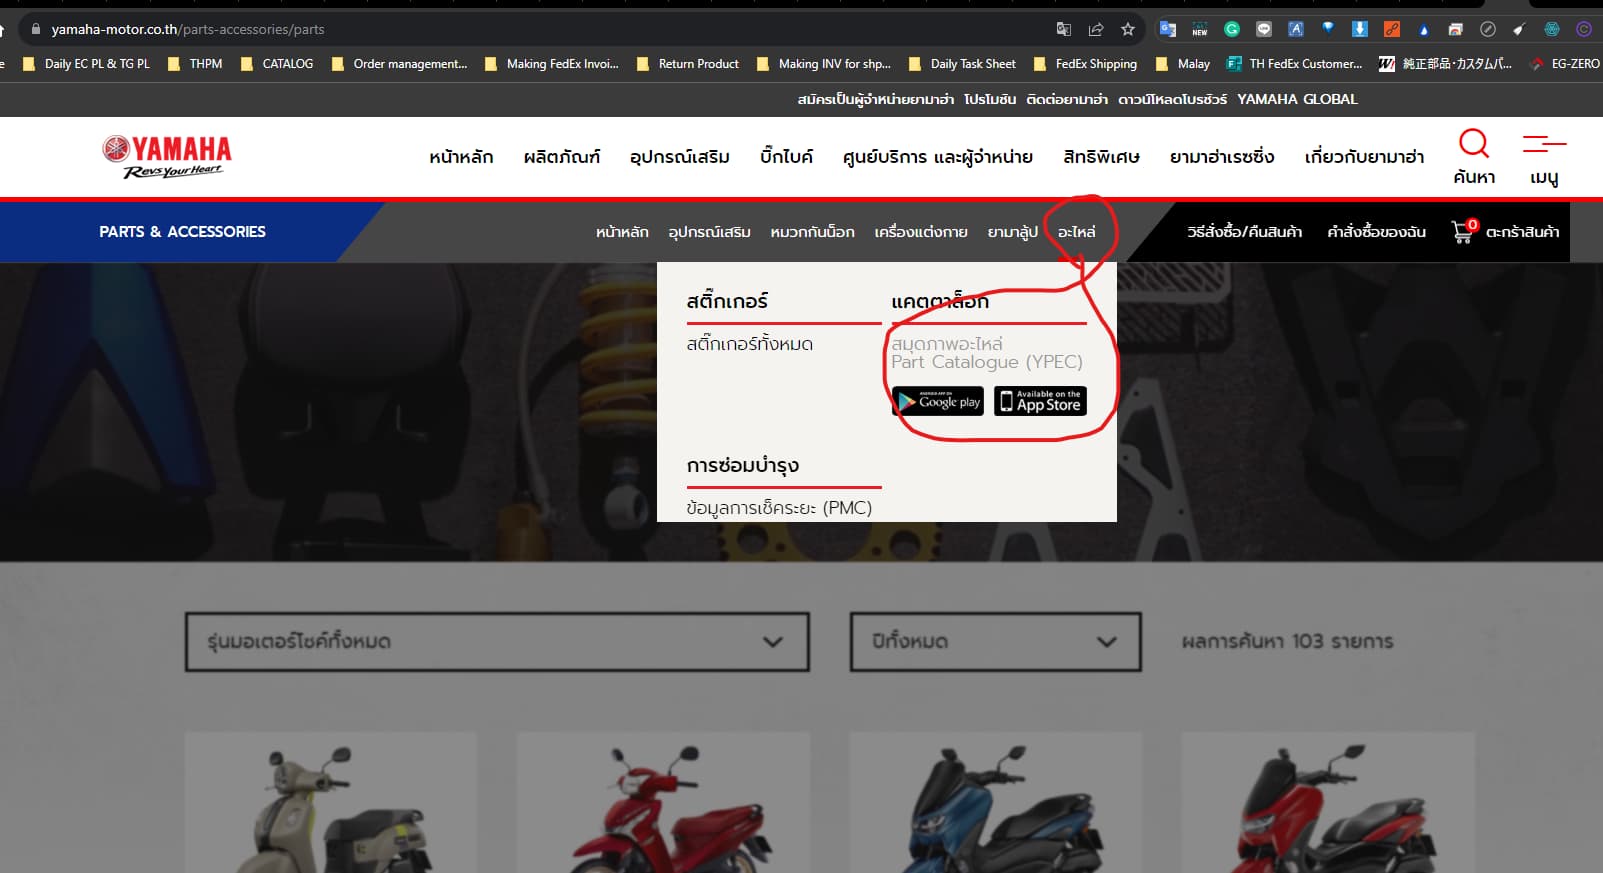Open the hamburger menu icon
1603x873 pixels.
[x=1543, y=145]
